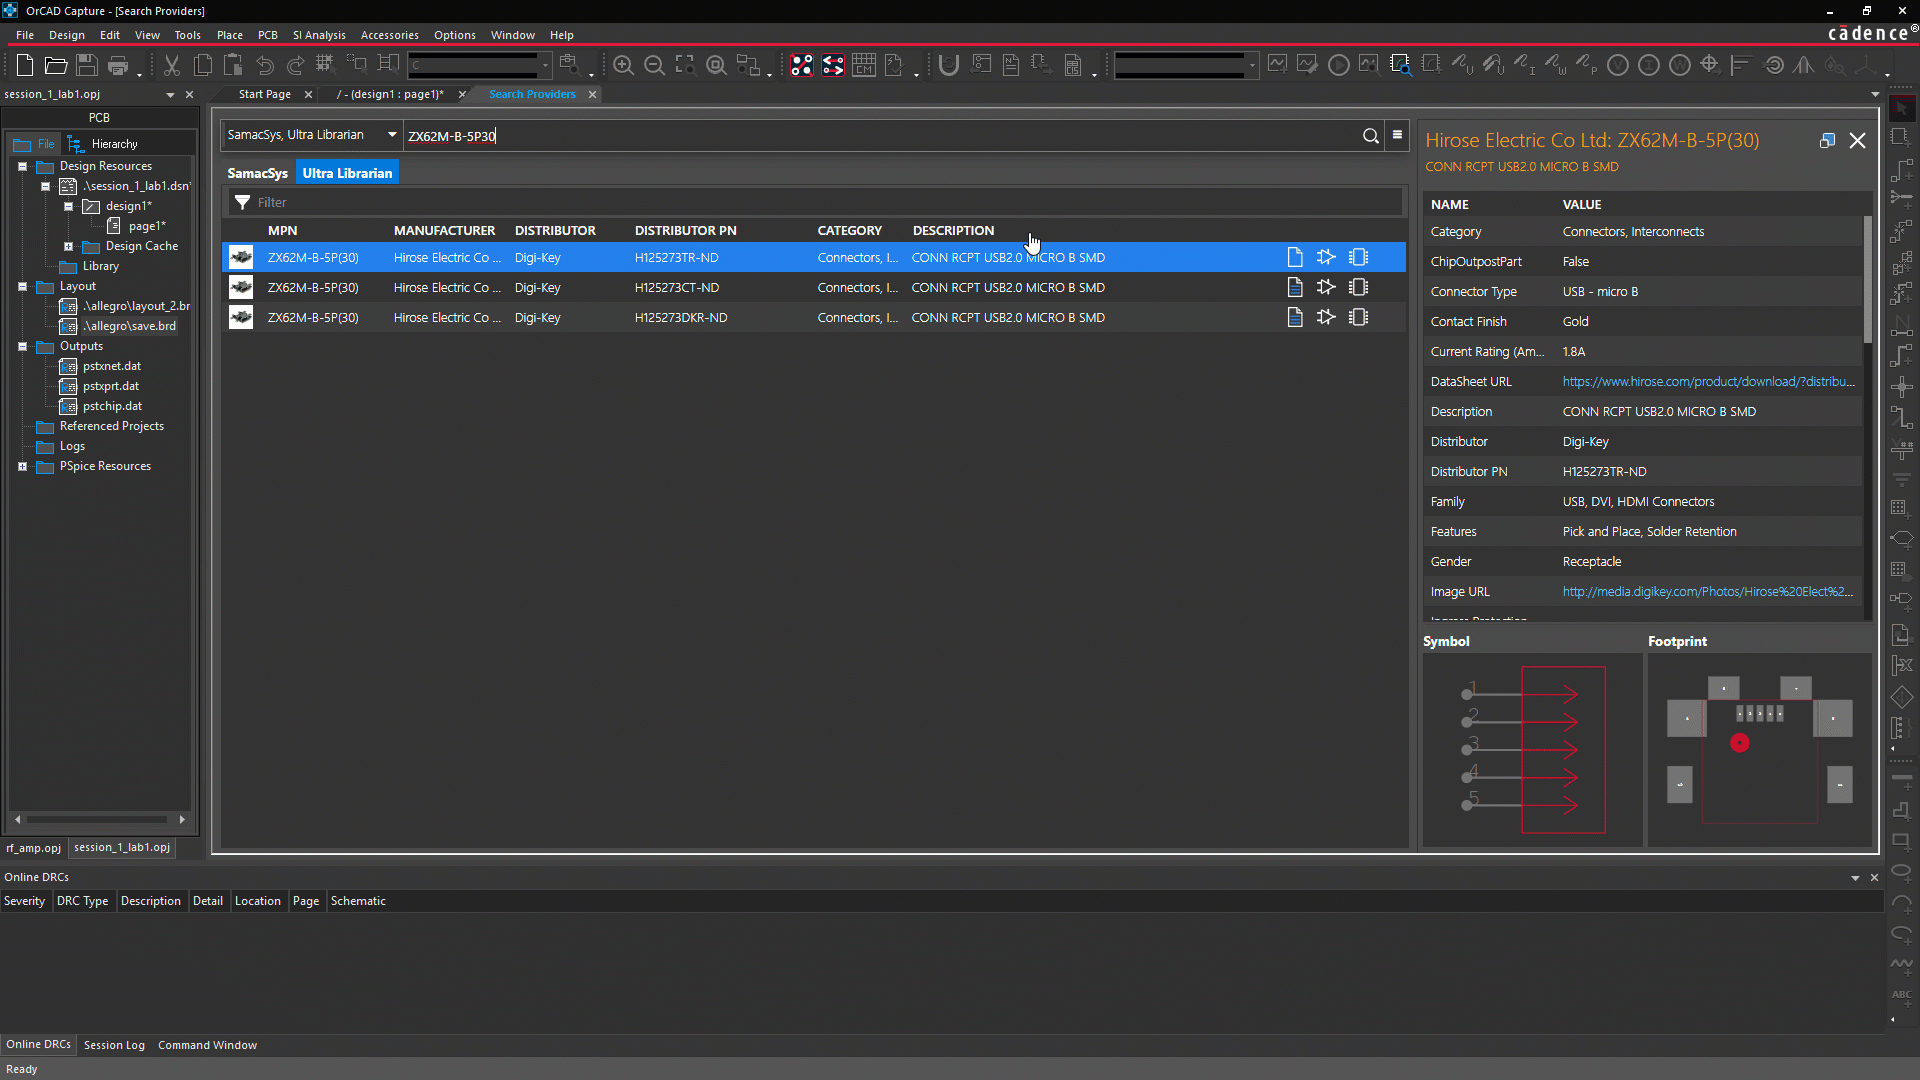Restore the part details panel window
The width and height of the screenshot is (1920, 1080).
pyautogui.click(x=1827, y=141)
